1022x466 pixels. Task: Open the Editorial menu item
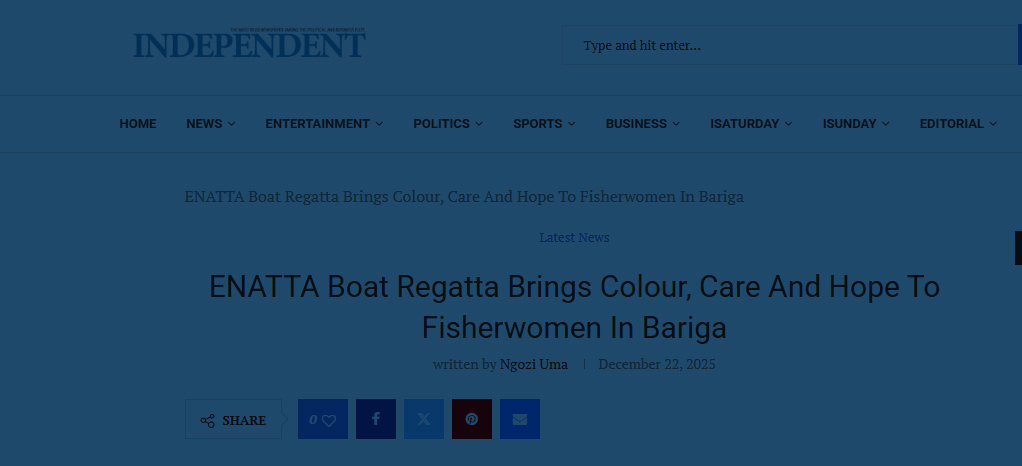pos(957,124)
